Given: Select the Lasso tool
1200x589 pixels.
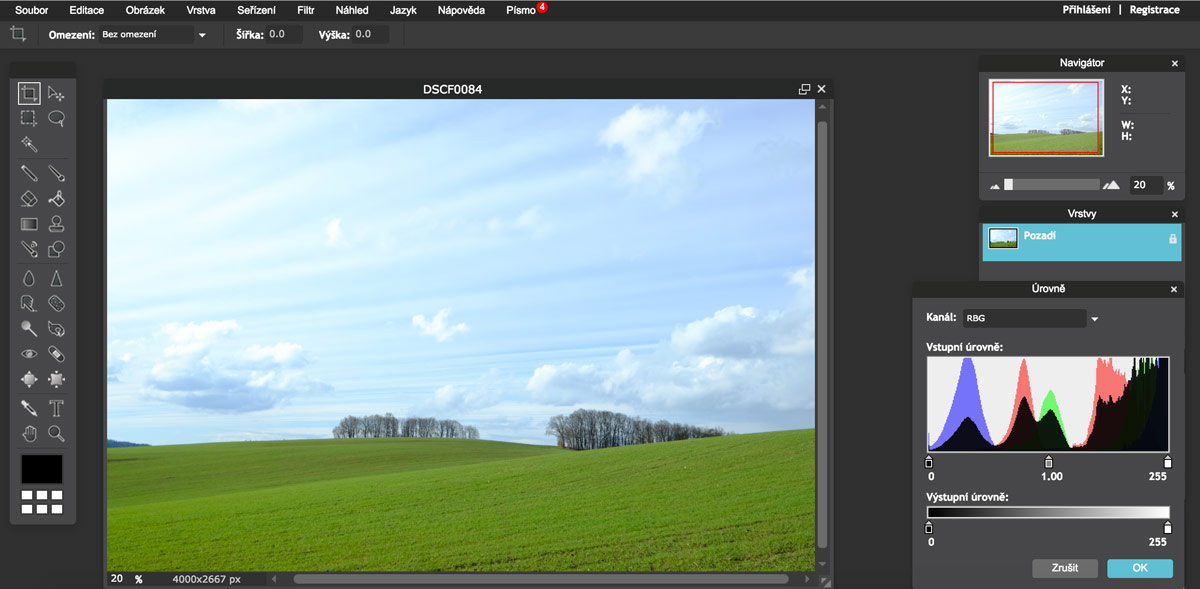Looking at the screenshot, I should pyautogui.click(x=57, y=119).
